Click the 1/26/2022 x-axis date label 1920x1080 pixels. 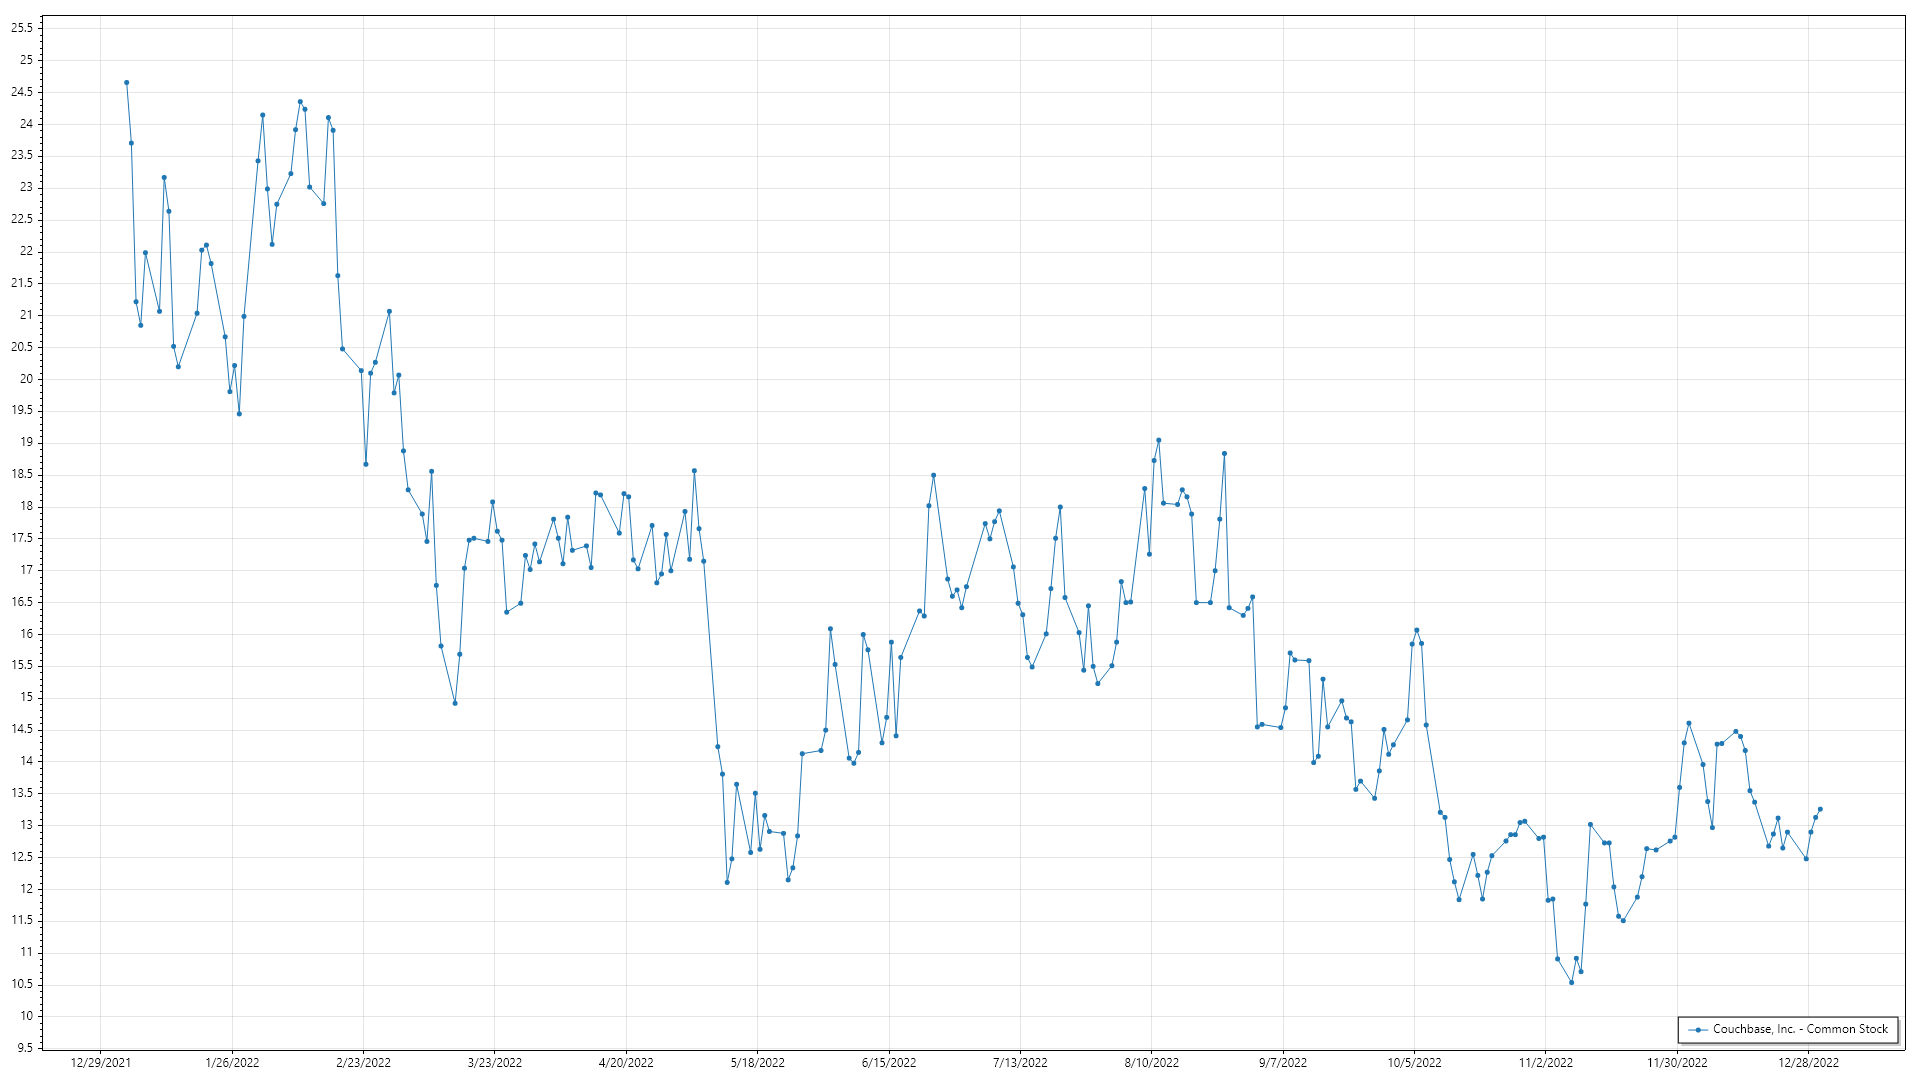point(232,1063)
